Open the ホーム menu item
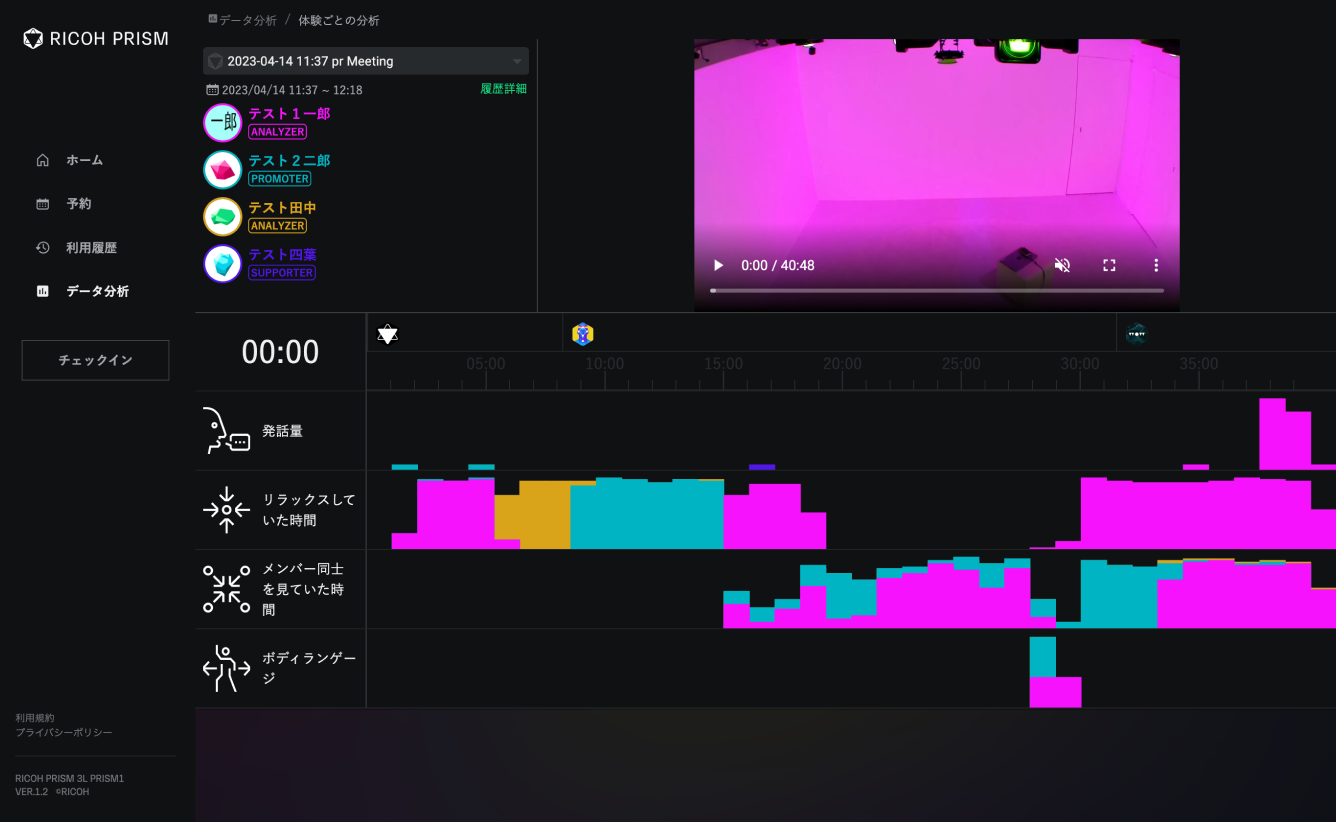Image resolution: width=1336 pixels, height=822 pixels. 84,160
